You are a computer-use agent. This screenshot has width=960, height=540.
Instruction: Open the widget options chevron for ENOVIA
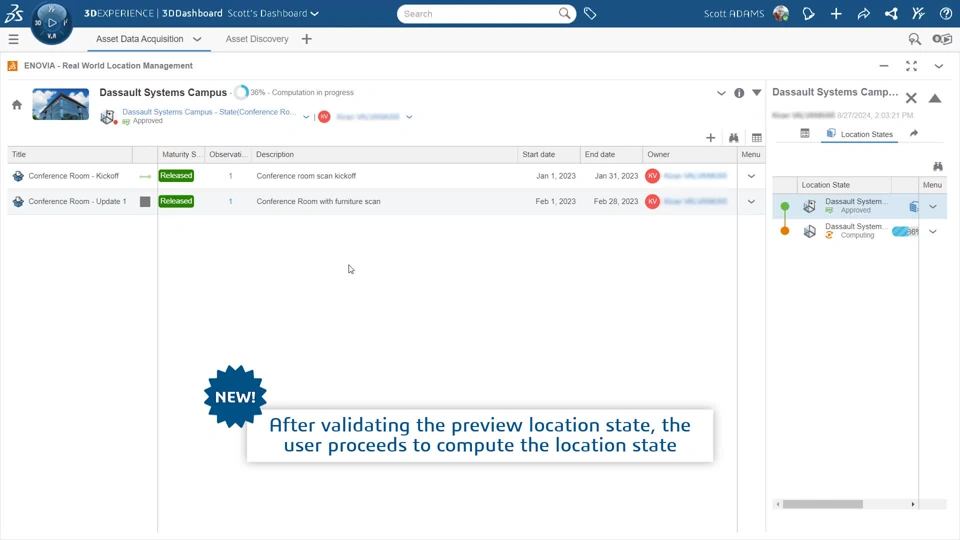pos(939,66)
